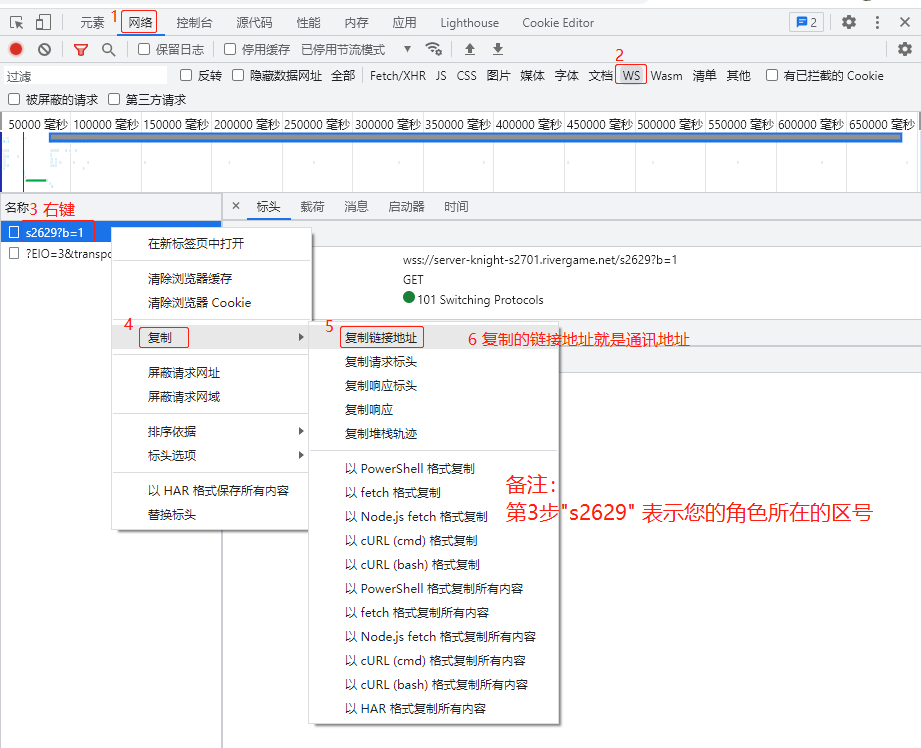Click the 过滤 filter input field
The width and height of the screenshot is (921, 748).
[x=85, y=75]
